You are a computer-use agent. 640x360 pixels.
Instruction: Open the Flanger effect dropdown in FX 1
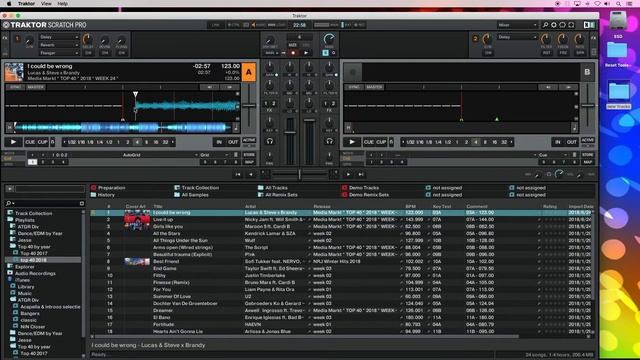[59, 53]
